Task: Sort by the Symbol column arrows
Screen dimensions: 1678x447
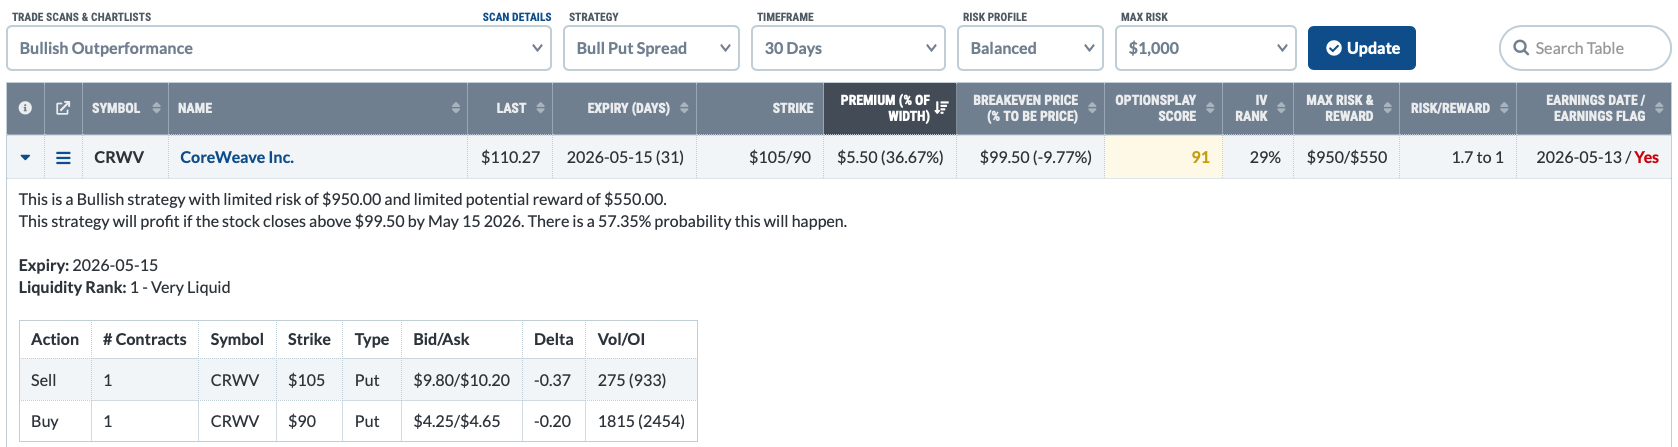Action: coord(157,108)
